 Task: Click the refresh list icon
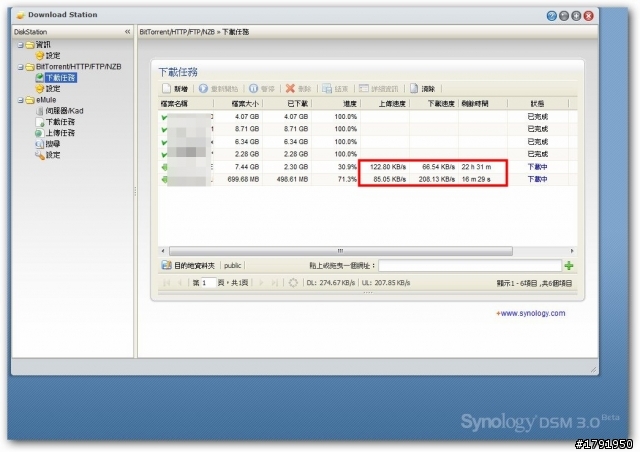[293, 283]
